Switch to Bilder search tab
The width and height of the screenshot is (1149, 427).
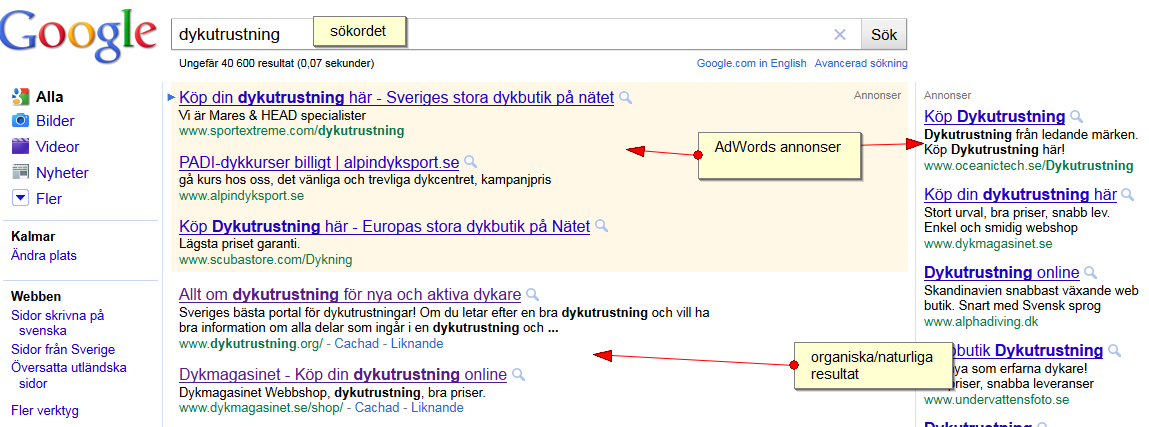click(55, 121)
